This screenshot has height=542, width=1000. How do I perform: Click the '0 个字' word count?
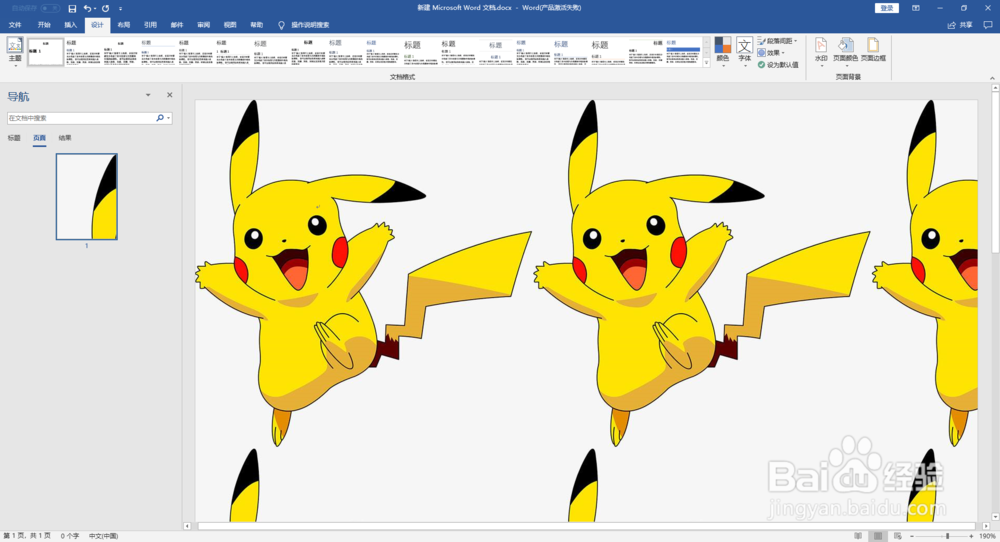70,536
